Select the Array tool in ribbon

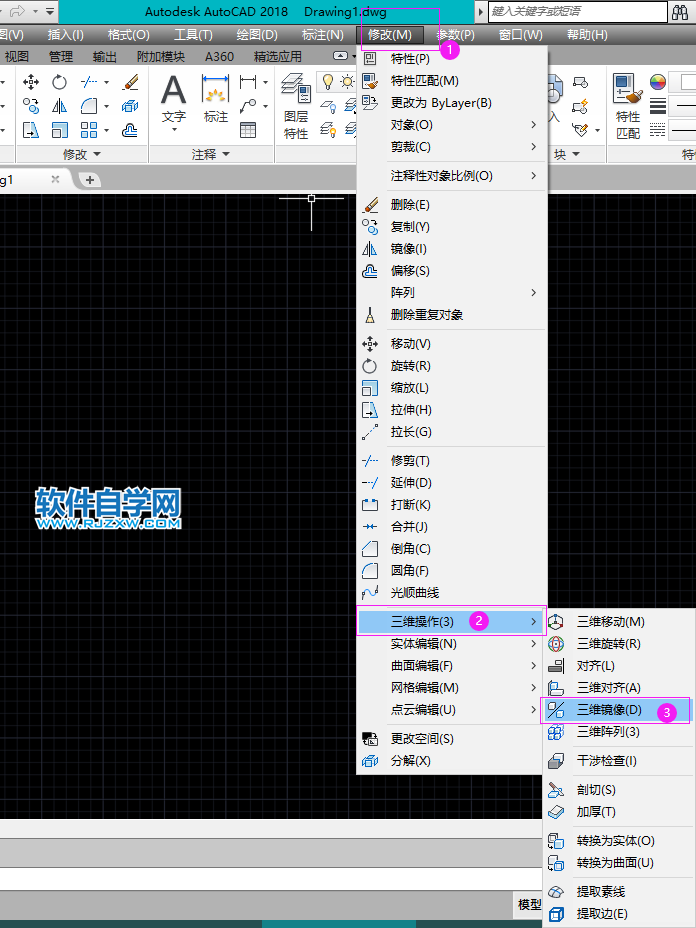coord(89,130)
